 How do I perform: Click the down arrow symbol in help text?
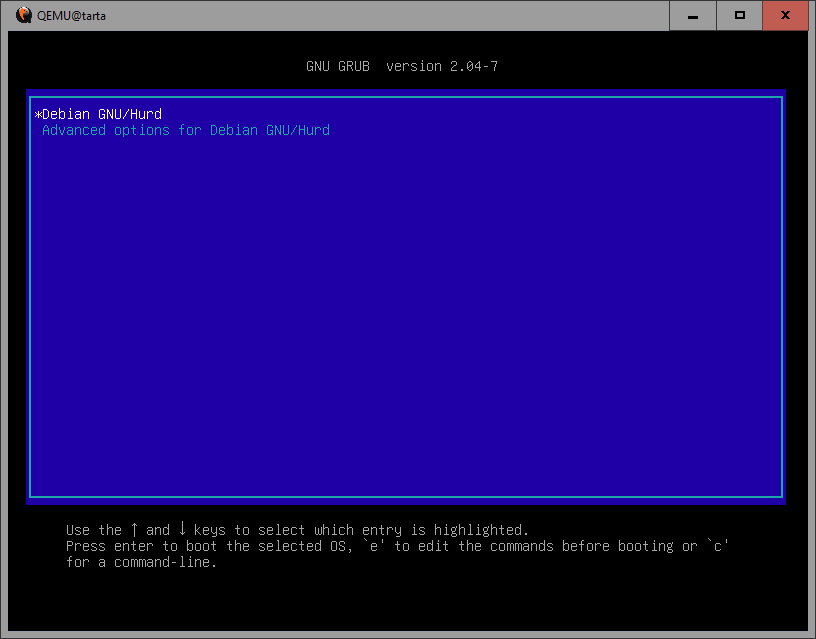(x=182, y=530)
